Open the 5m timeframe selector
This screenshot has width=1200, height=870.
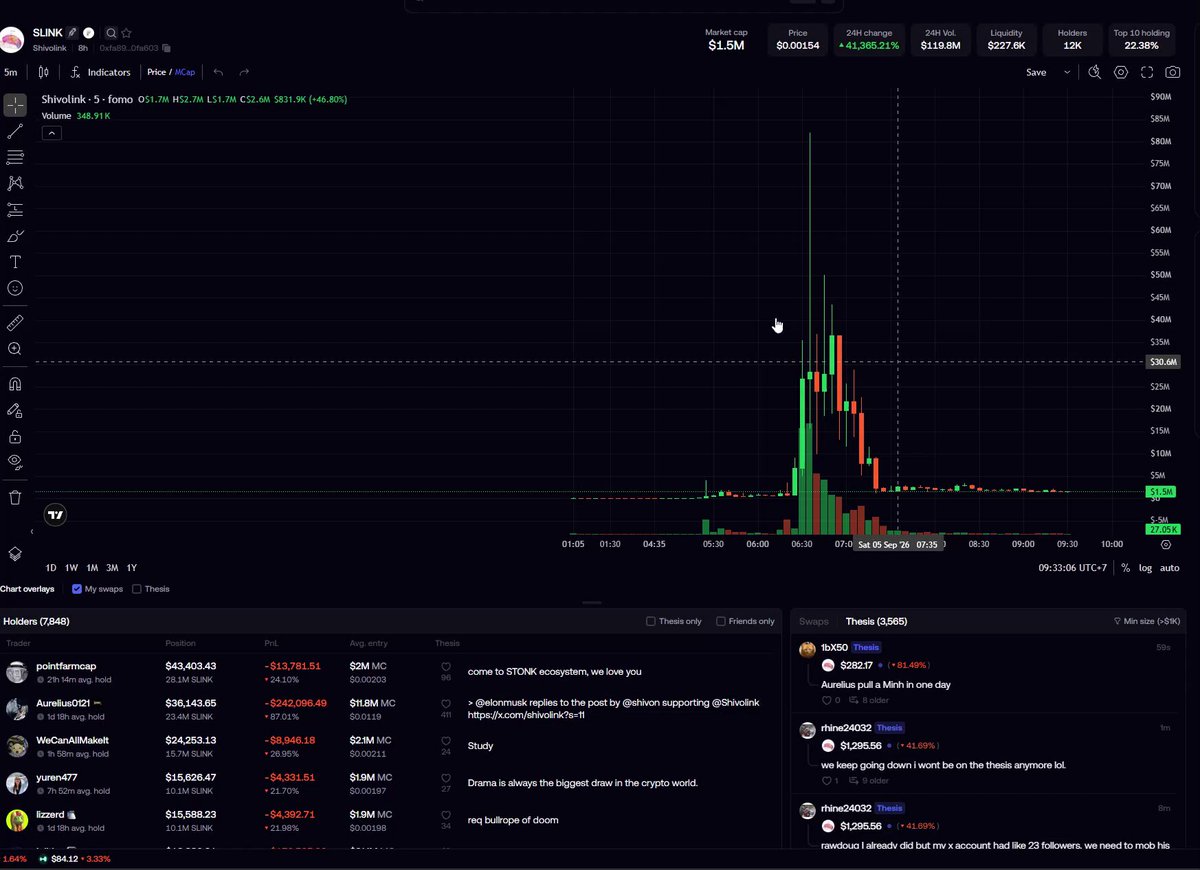(10, 72)
